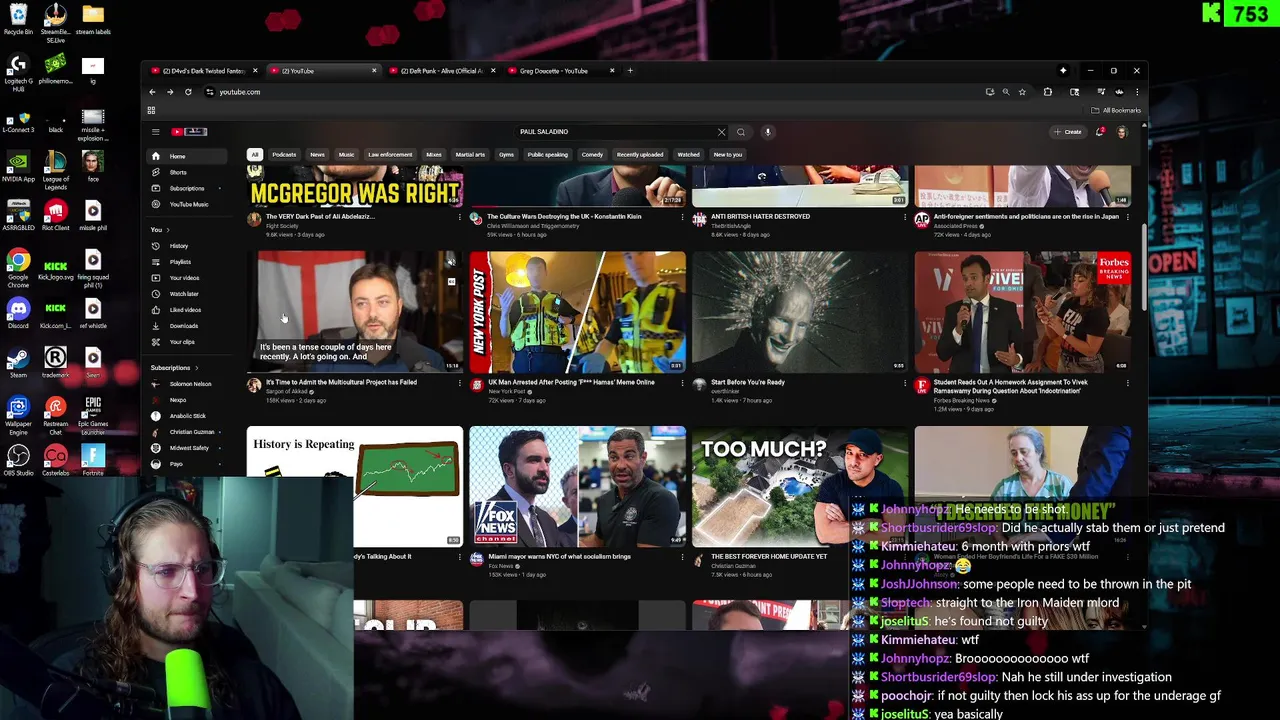1280x720 pixels.
Task: Open options for Ali Abdelaziz video
Action: click(460, 217)
